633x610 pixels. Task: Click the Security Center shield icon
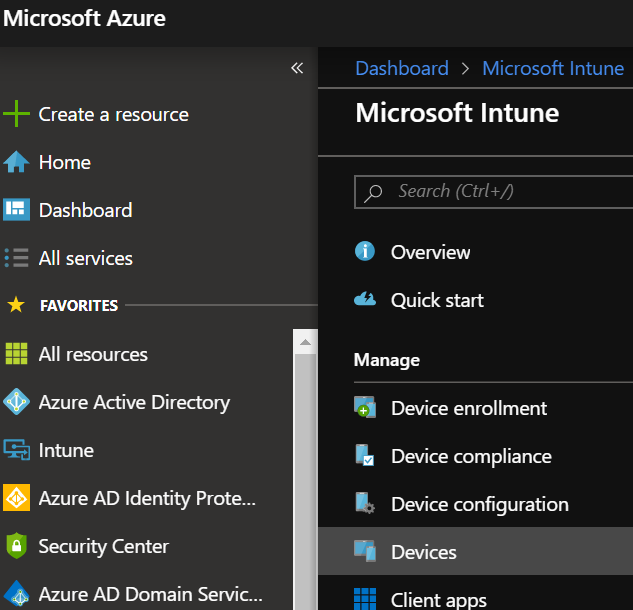17,546
